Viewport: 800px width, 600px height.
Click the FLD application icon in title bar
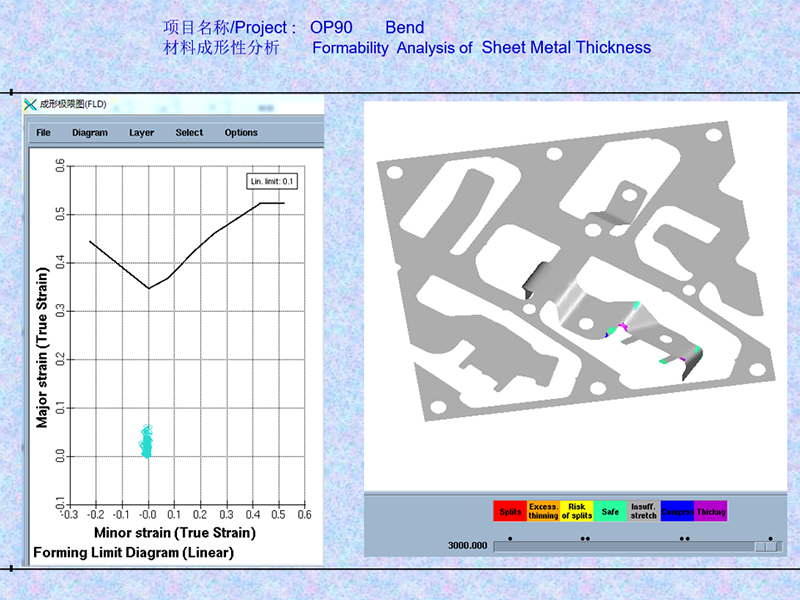(x=30, y=103)
